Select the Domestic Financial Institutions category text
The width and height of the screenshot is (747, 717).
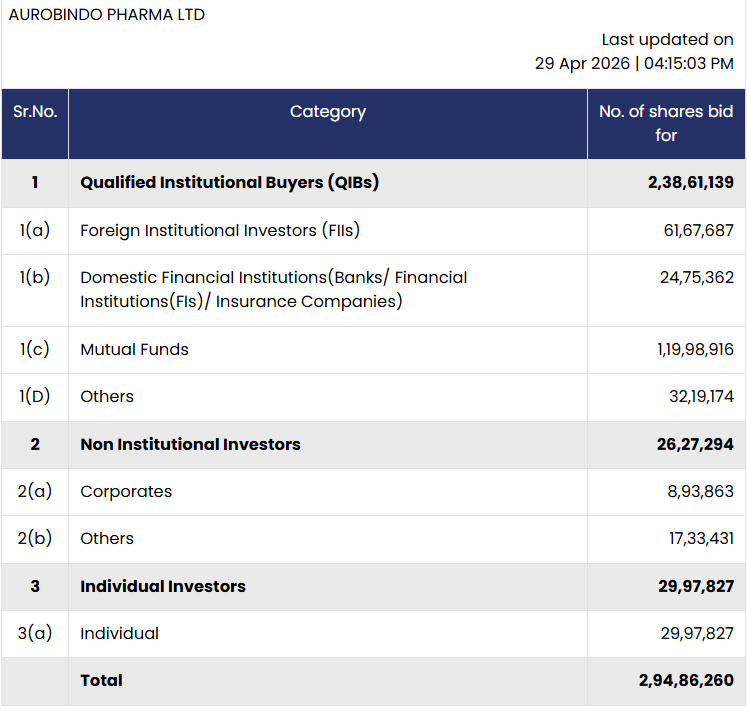[274, 290]
